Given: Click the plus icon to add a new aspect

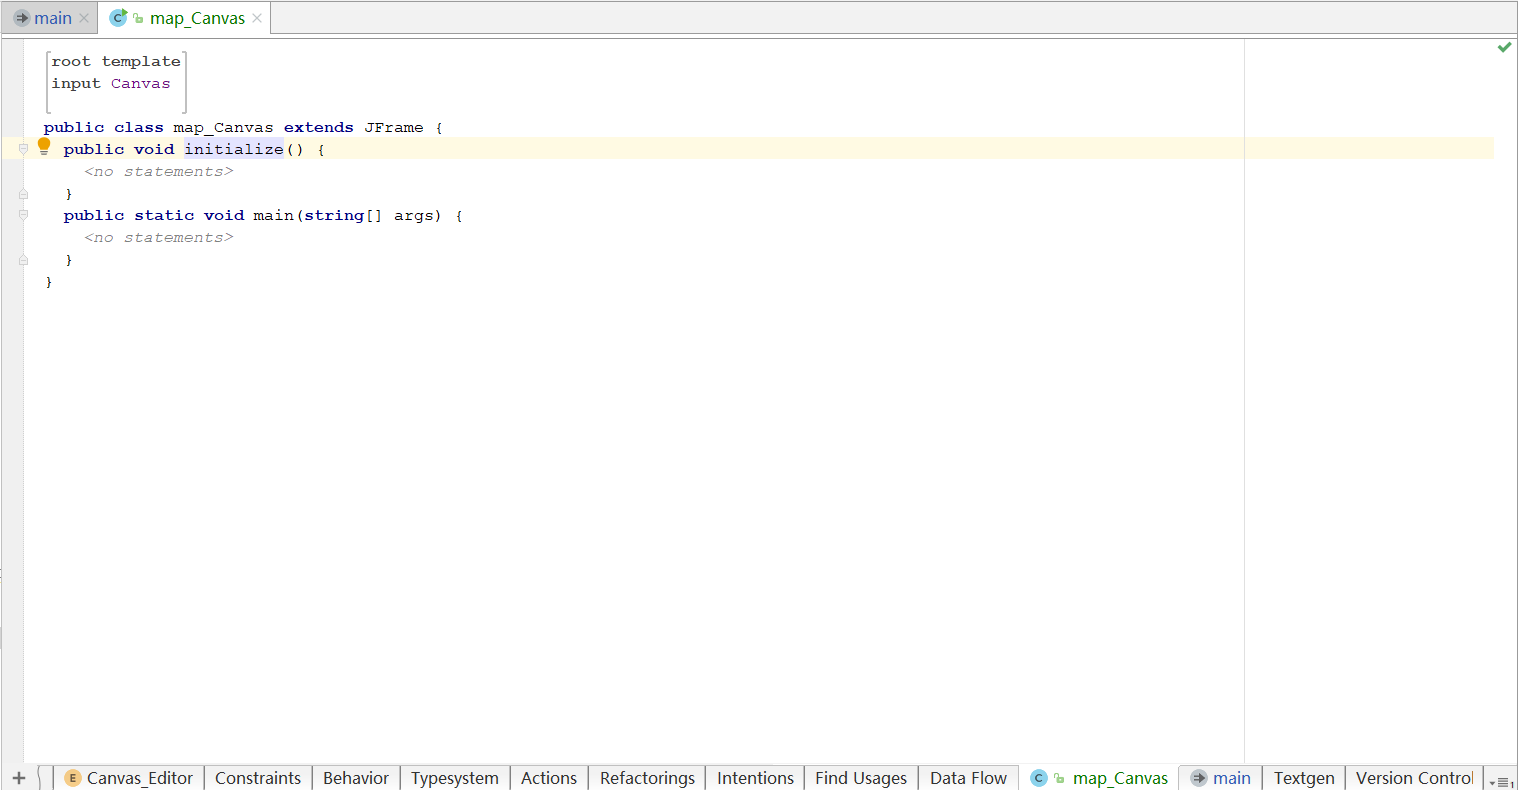Looking at the screenshot, I should tap(18, 778).
